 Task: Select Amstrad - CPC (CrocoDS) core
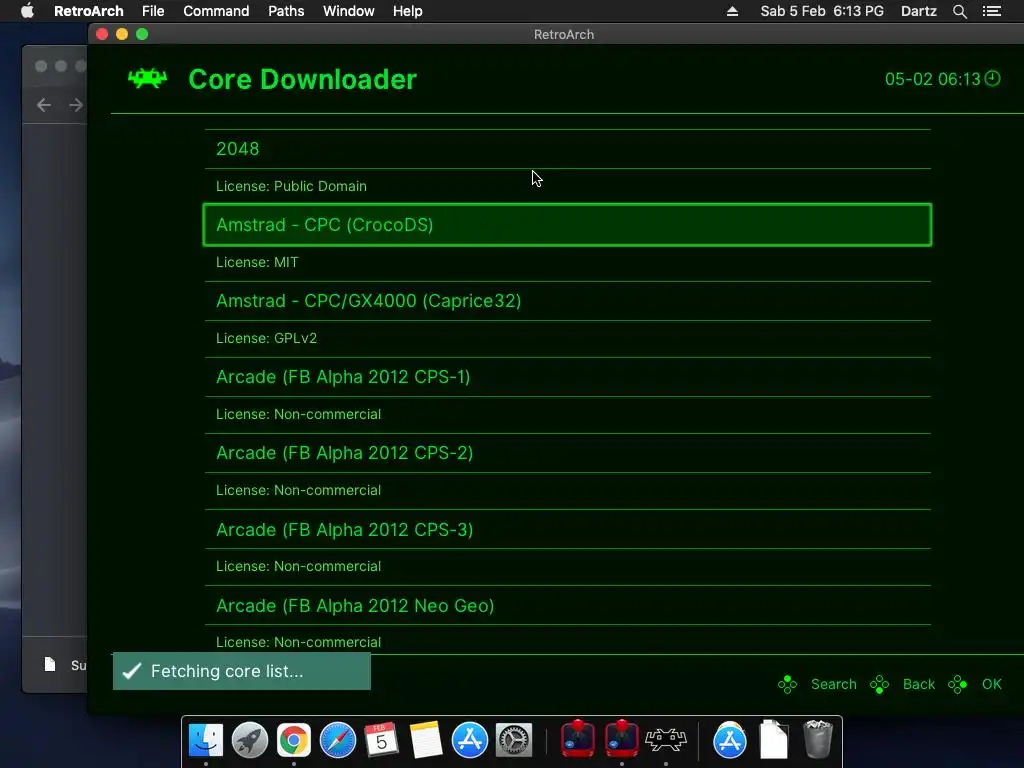coord(568,225)
